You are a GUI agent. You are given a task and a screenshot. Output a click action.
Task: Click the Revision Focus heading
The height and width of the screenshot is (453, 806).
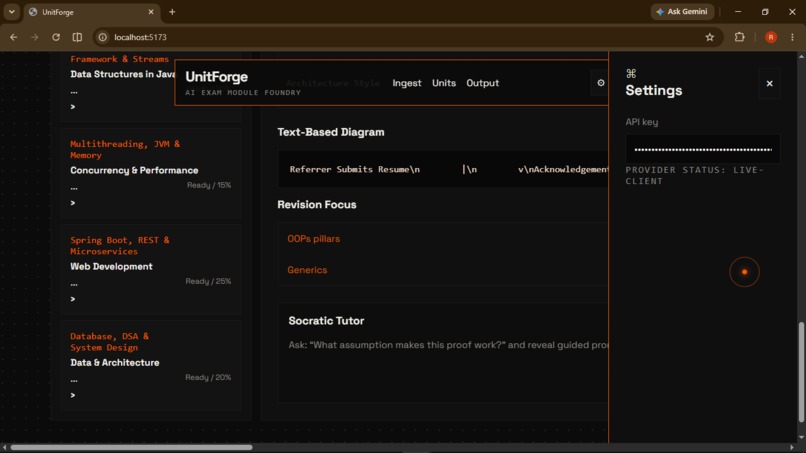317,205
